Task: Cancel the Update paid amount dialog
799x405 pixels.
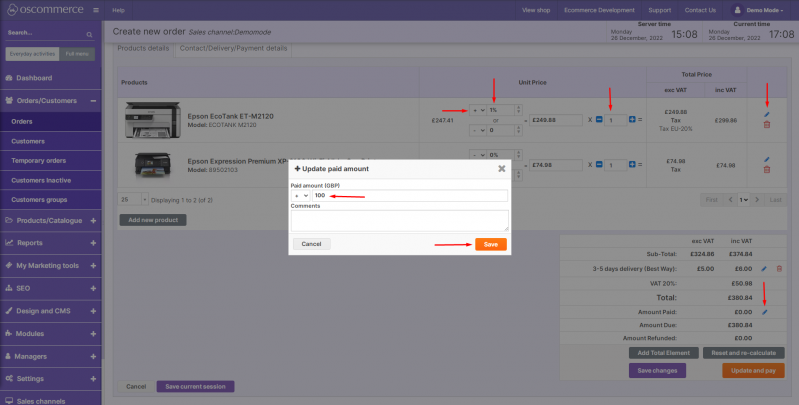Action: 311,244
